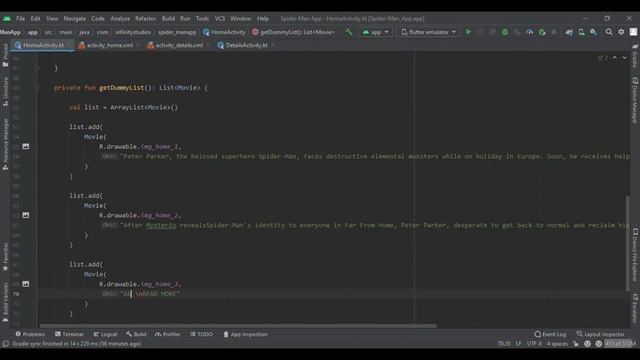The height and width of the screenshot is (360, 640).
Task: Open the Event Log
Action: coord(550,334)
